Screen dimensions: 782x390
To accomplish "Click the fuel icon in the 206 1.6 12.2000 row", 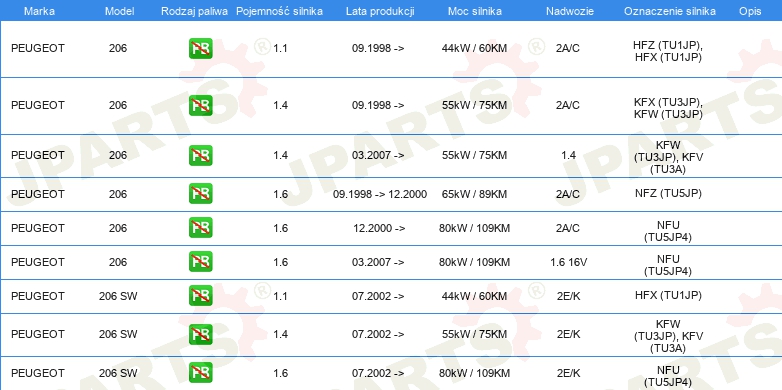I will pyautogui.click(x=200, y=227).
